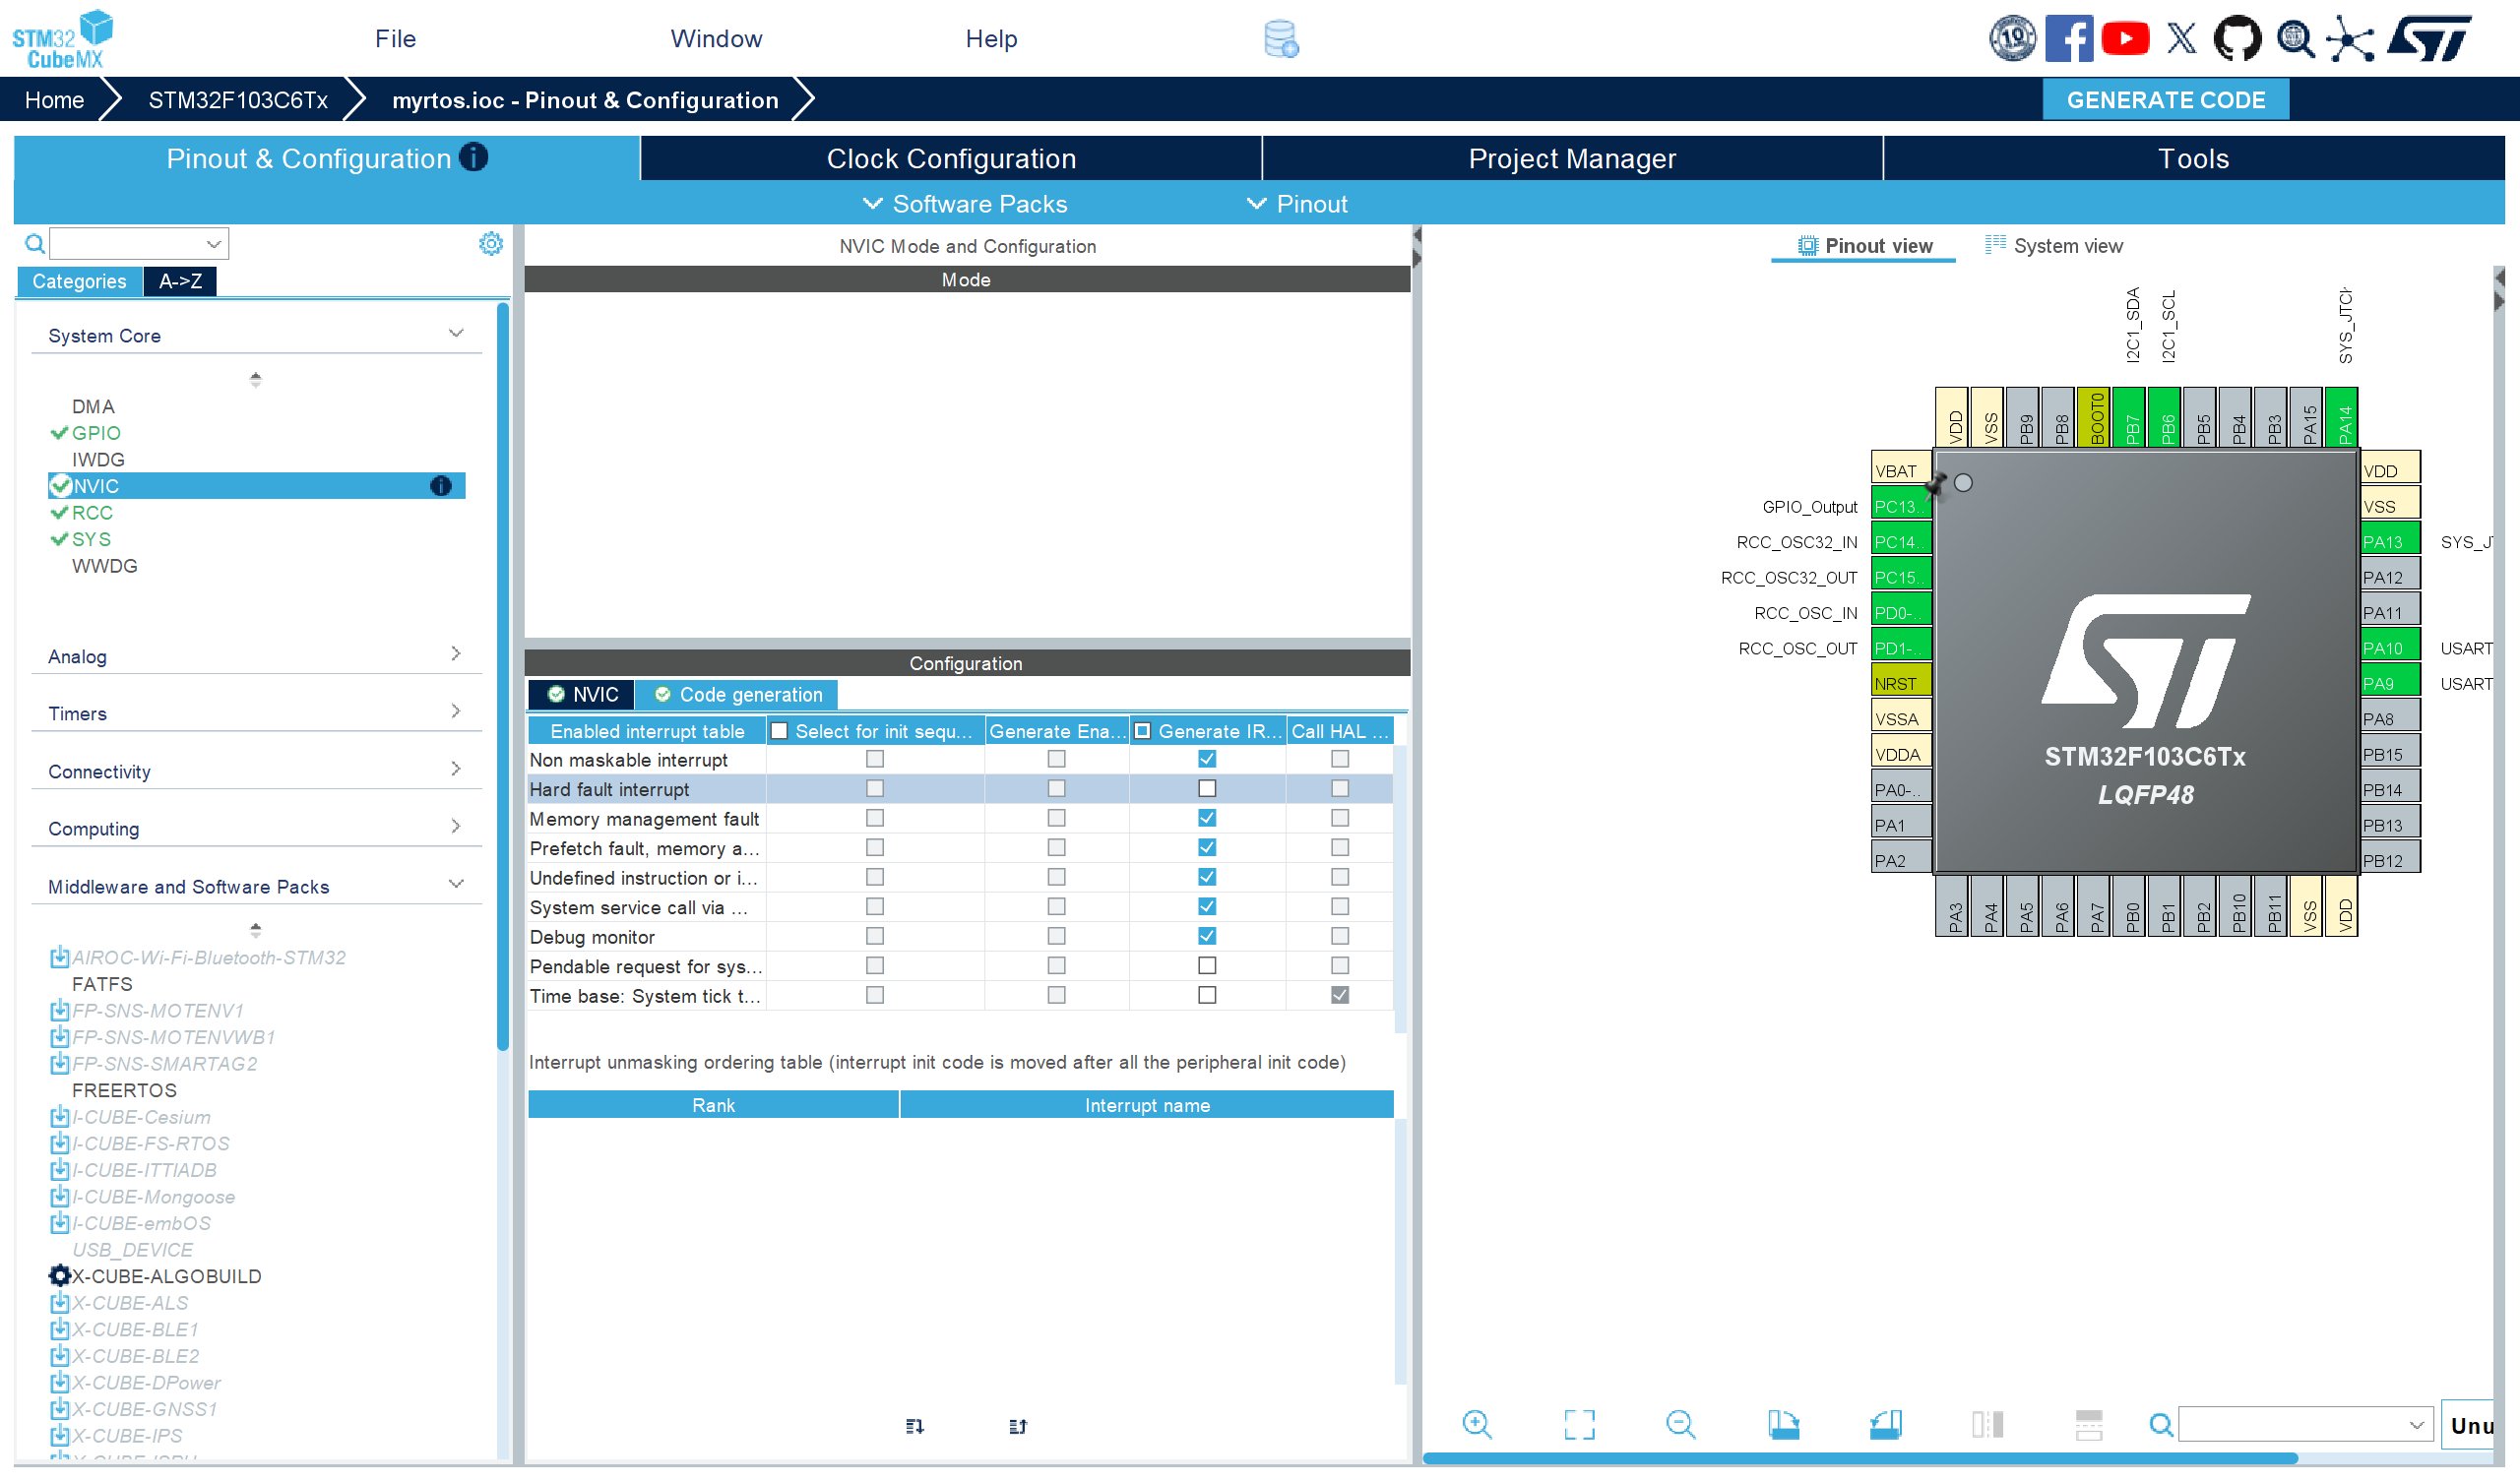Click the pin search input field
The image size is (2520, 1482).
tap(2307, 1424)
